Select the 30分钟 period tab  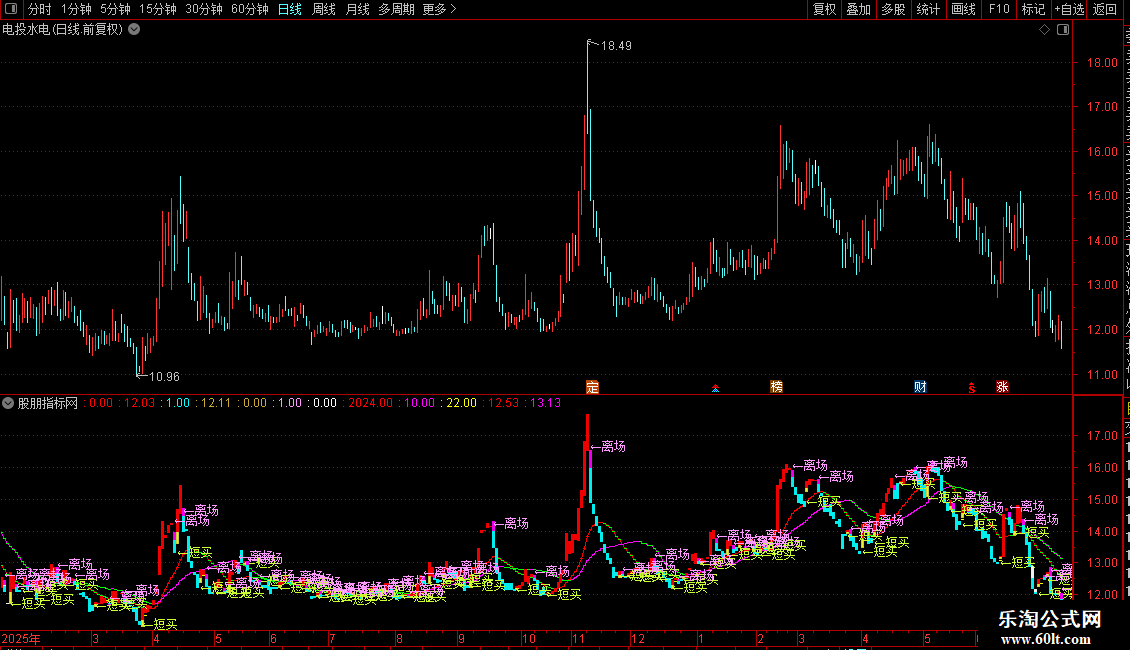204,9
